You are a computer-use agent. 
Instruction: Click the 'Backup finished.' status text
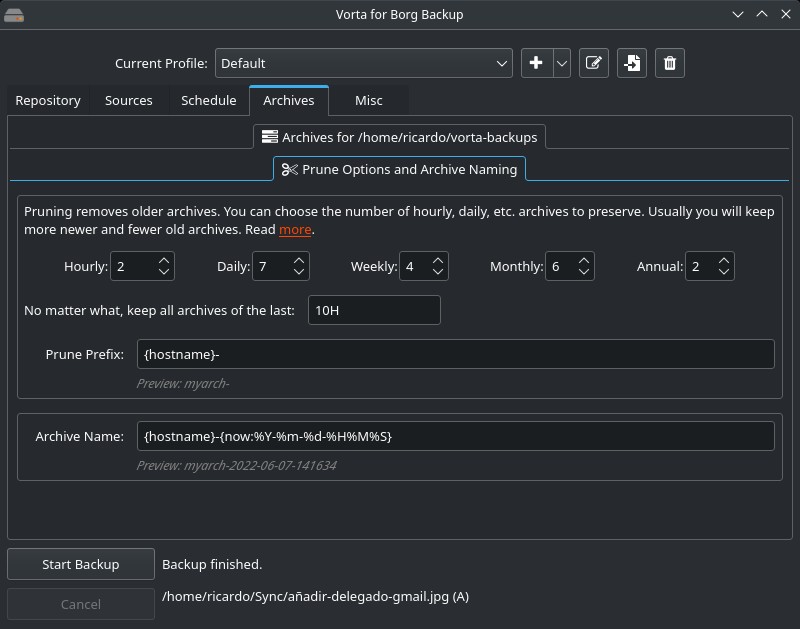click(x=212, y=564)
